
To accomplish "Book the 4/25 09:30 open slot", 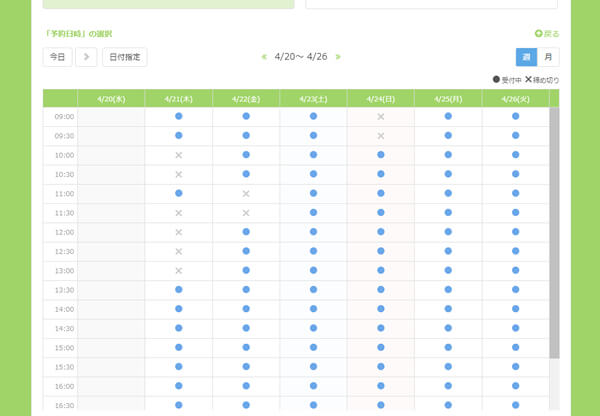I will [x=448, y=136].
